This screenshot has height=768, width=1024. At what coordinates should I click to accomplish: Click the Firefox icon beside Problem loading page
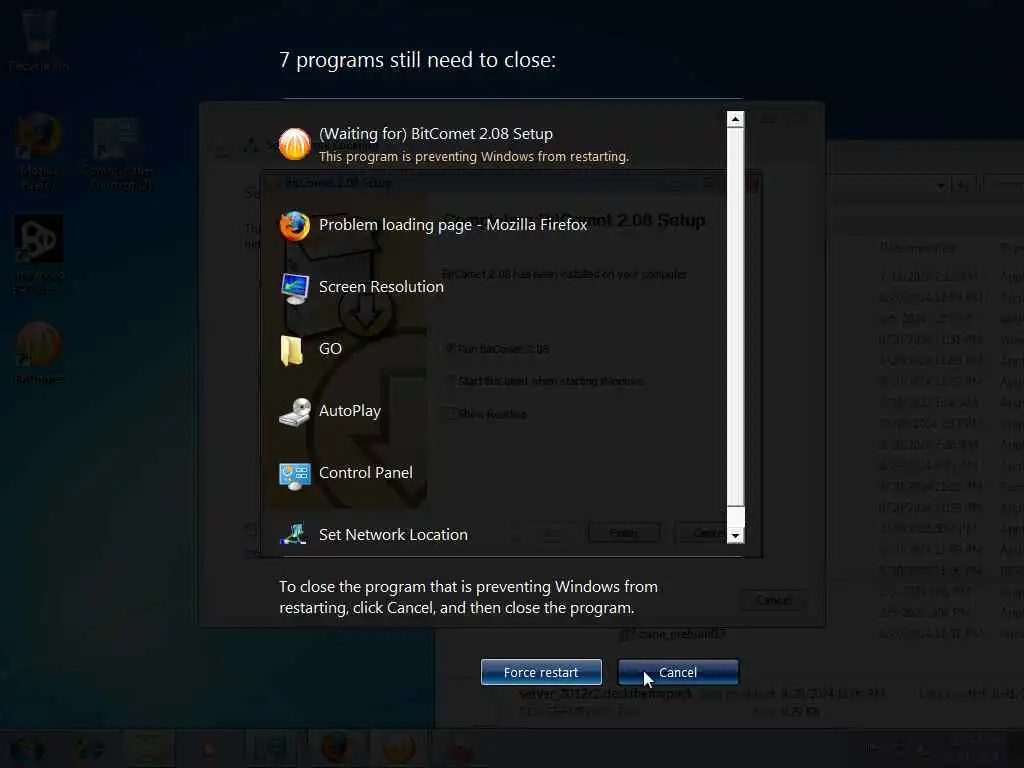[295, 225]
